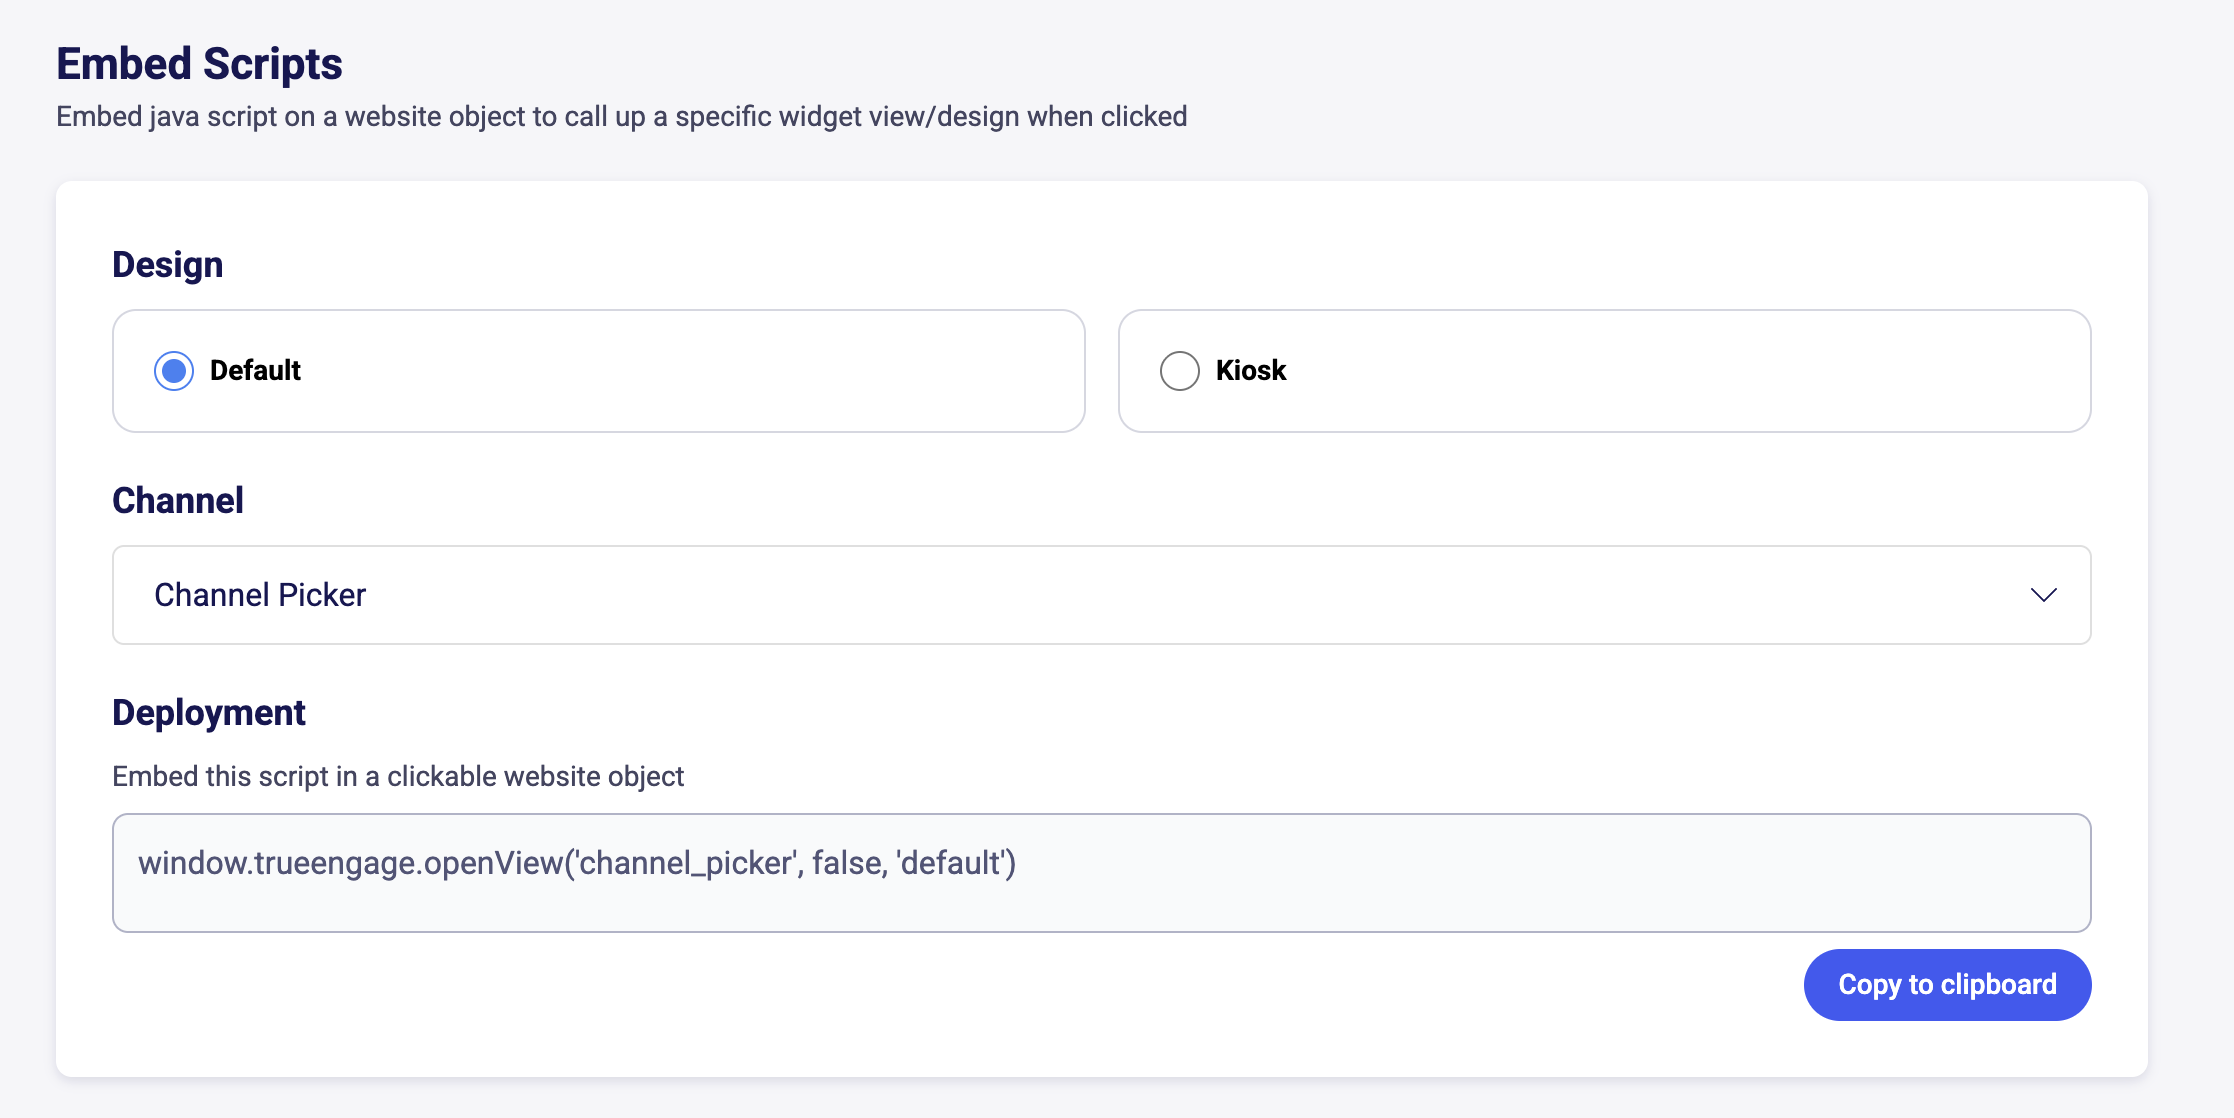The image size is (2234, 1118).
Task: Click 'window.trueengage.openView' portion of the script
Action: [350, 863]
